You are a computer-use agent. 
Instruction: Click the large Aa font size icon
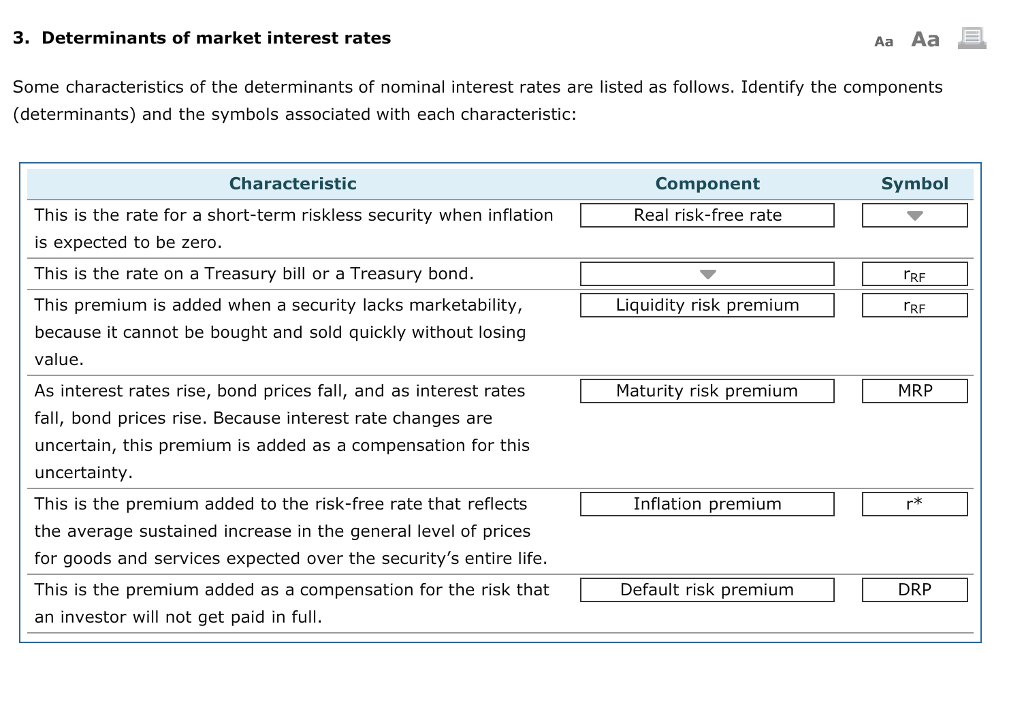pyautogui.click(x=924, y=39)
